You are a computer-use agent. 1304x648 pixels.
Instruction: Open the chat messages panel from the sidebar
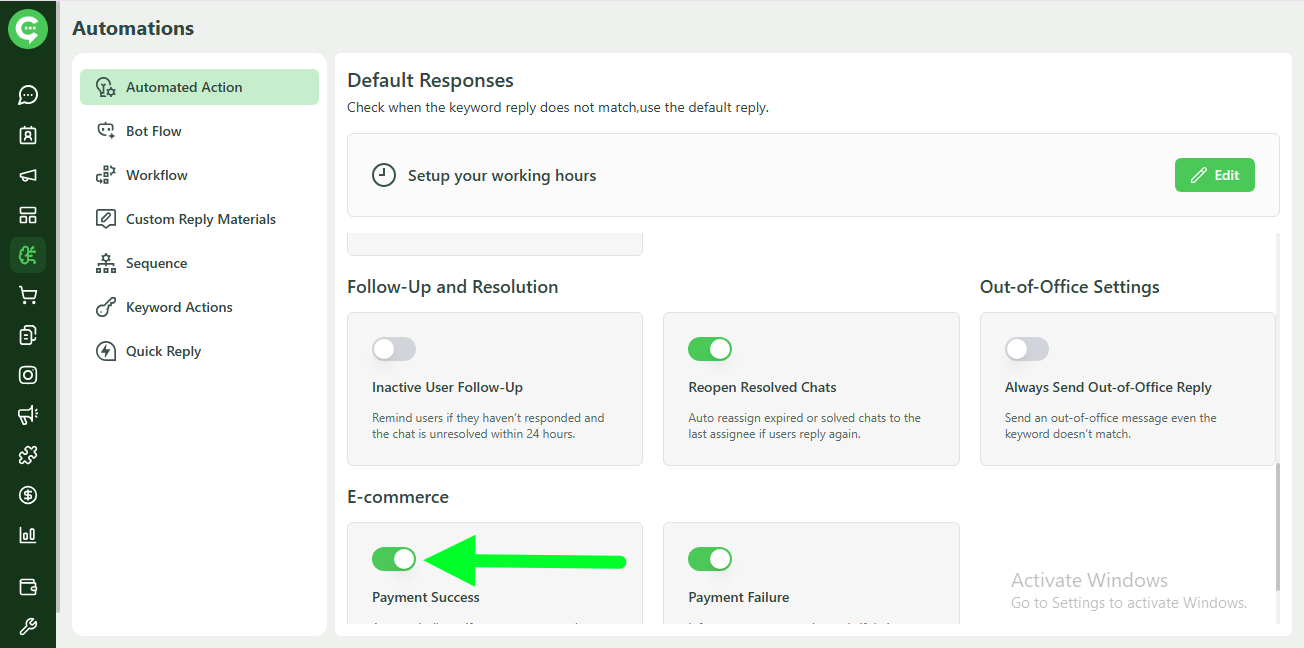tap(27, 95)
